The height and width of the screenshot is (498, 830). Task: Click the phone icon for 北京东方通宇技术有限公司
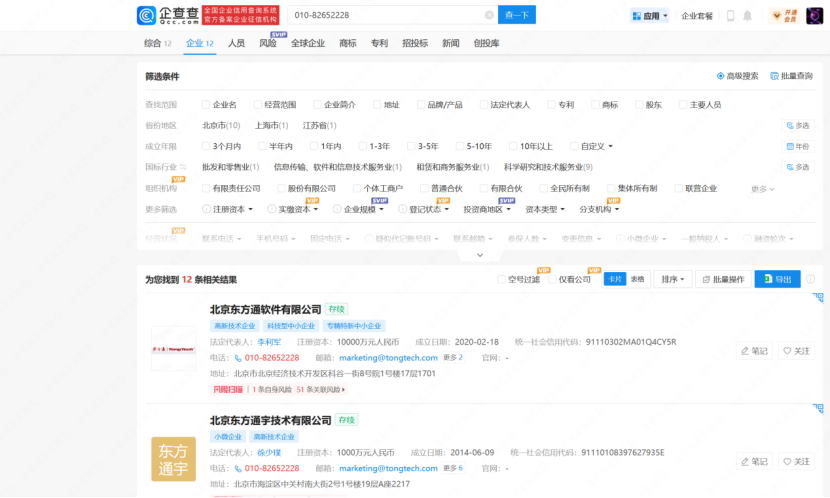click(238, 469)
